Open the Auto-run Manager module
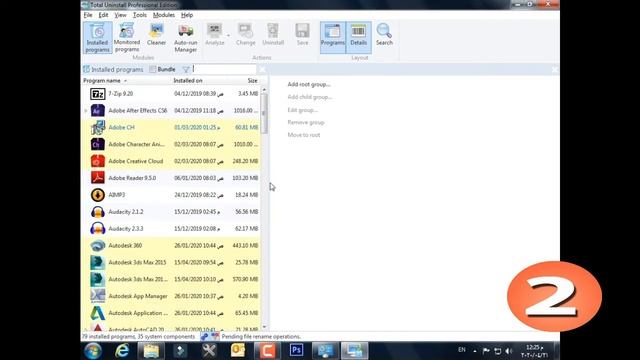This screenshot has width=640, height=360. (x=186, y=38)
